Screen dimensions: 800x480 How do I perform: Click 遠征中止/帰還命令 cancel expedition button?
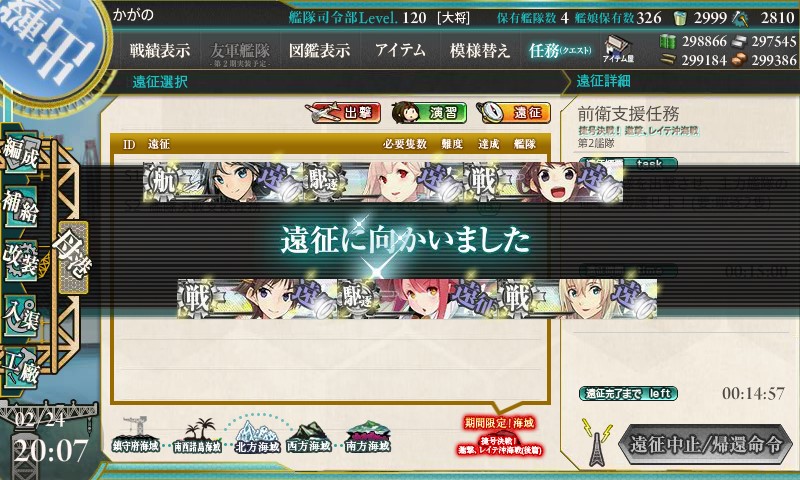click(x=706, y=444)
